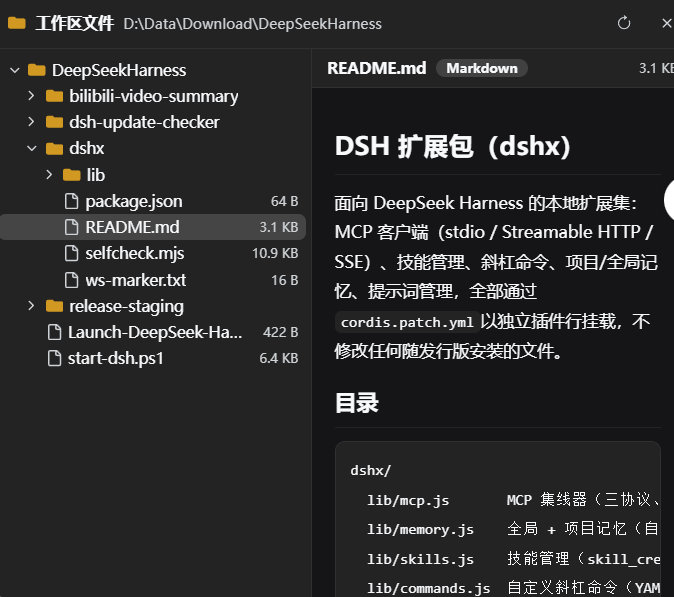674x597 pixels.
Task: Expand the lib folder chevron
Action: pyautogui.click(x=49, y=174)
